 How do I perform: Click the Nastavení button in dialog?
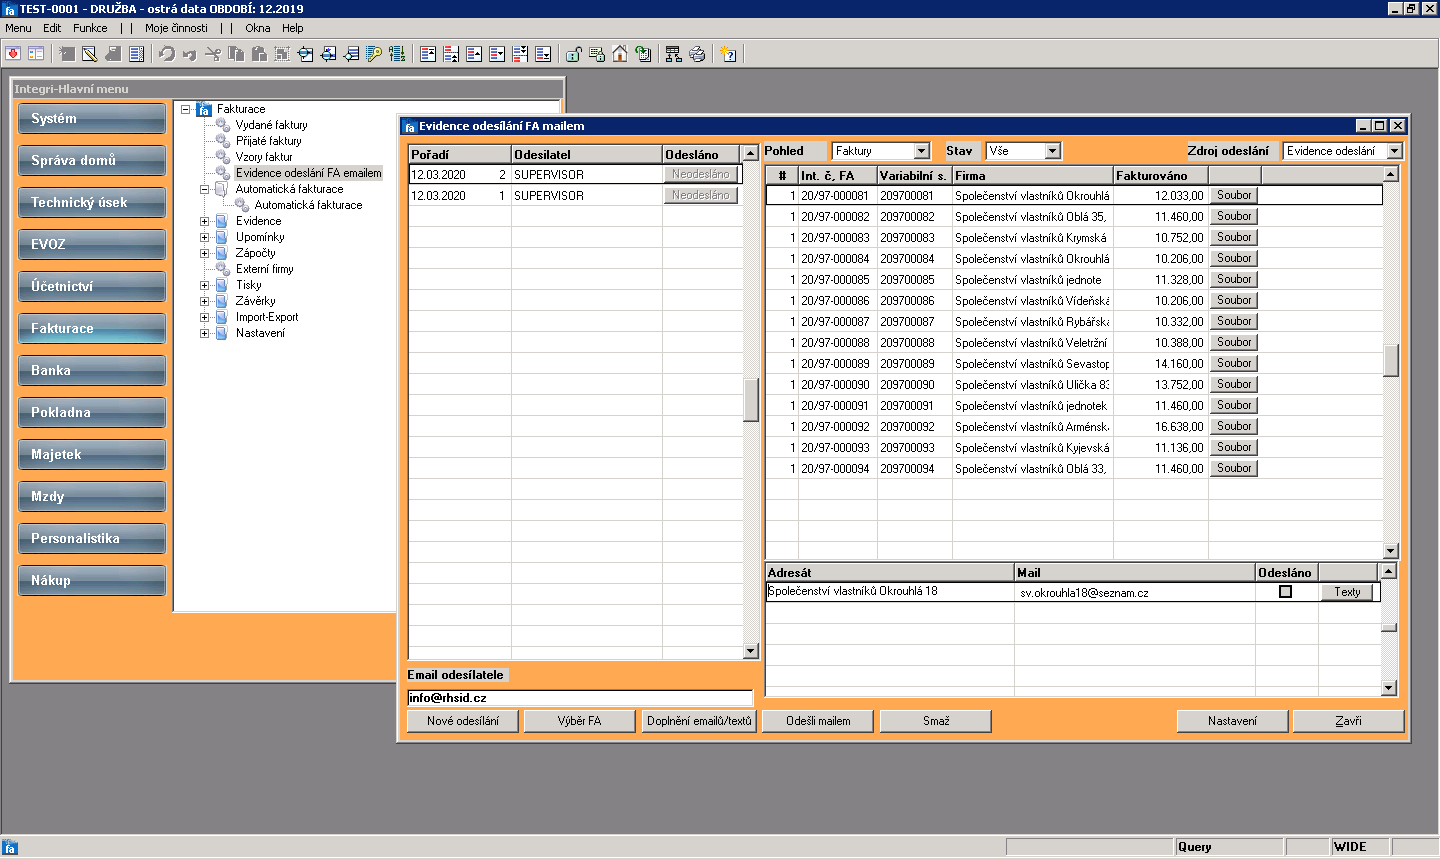(1232, 721)
